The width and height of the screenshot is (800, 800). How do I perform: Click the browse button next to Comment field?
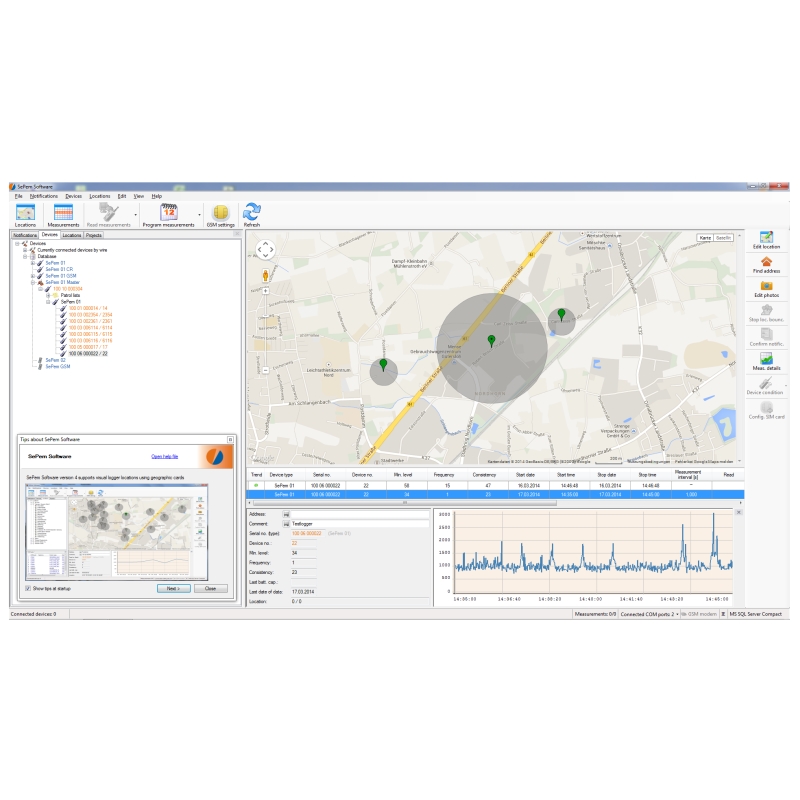click(286, 524)
